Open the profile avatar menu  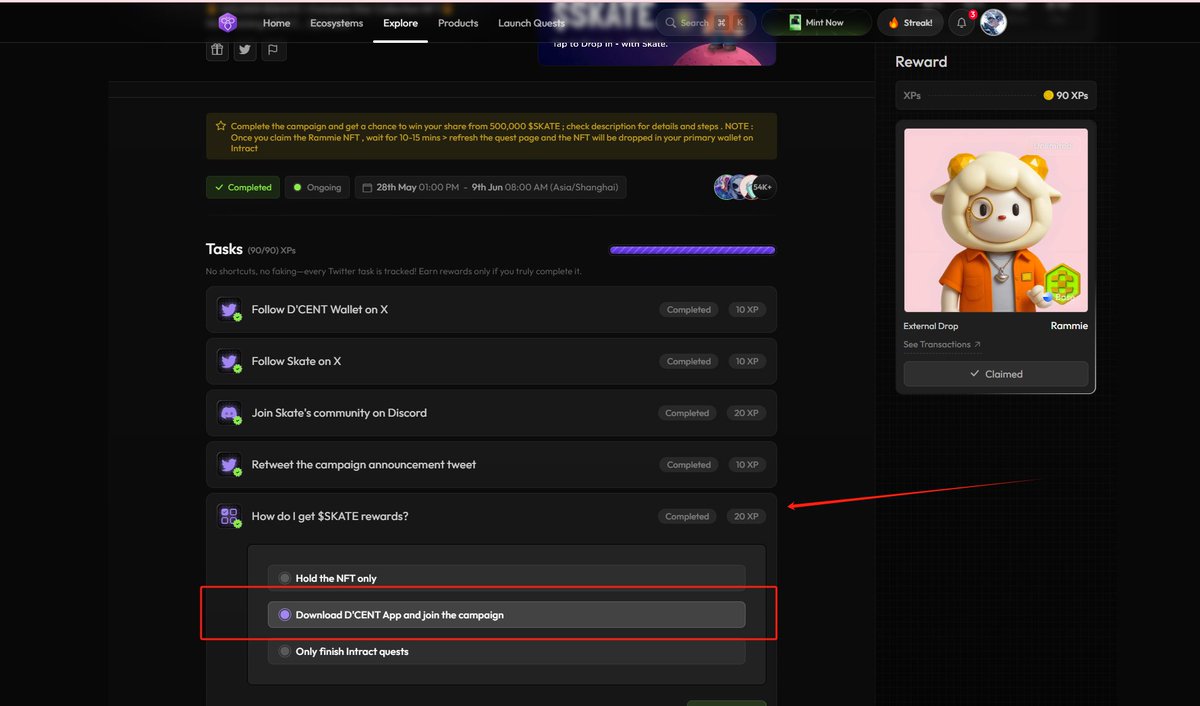(x=993, y=23)
